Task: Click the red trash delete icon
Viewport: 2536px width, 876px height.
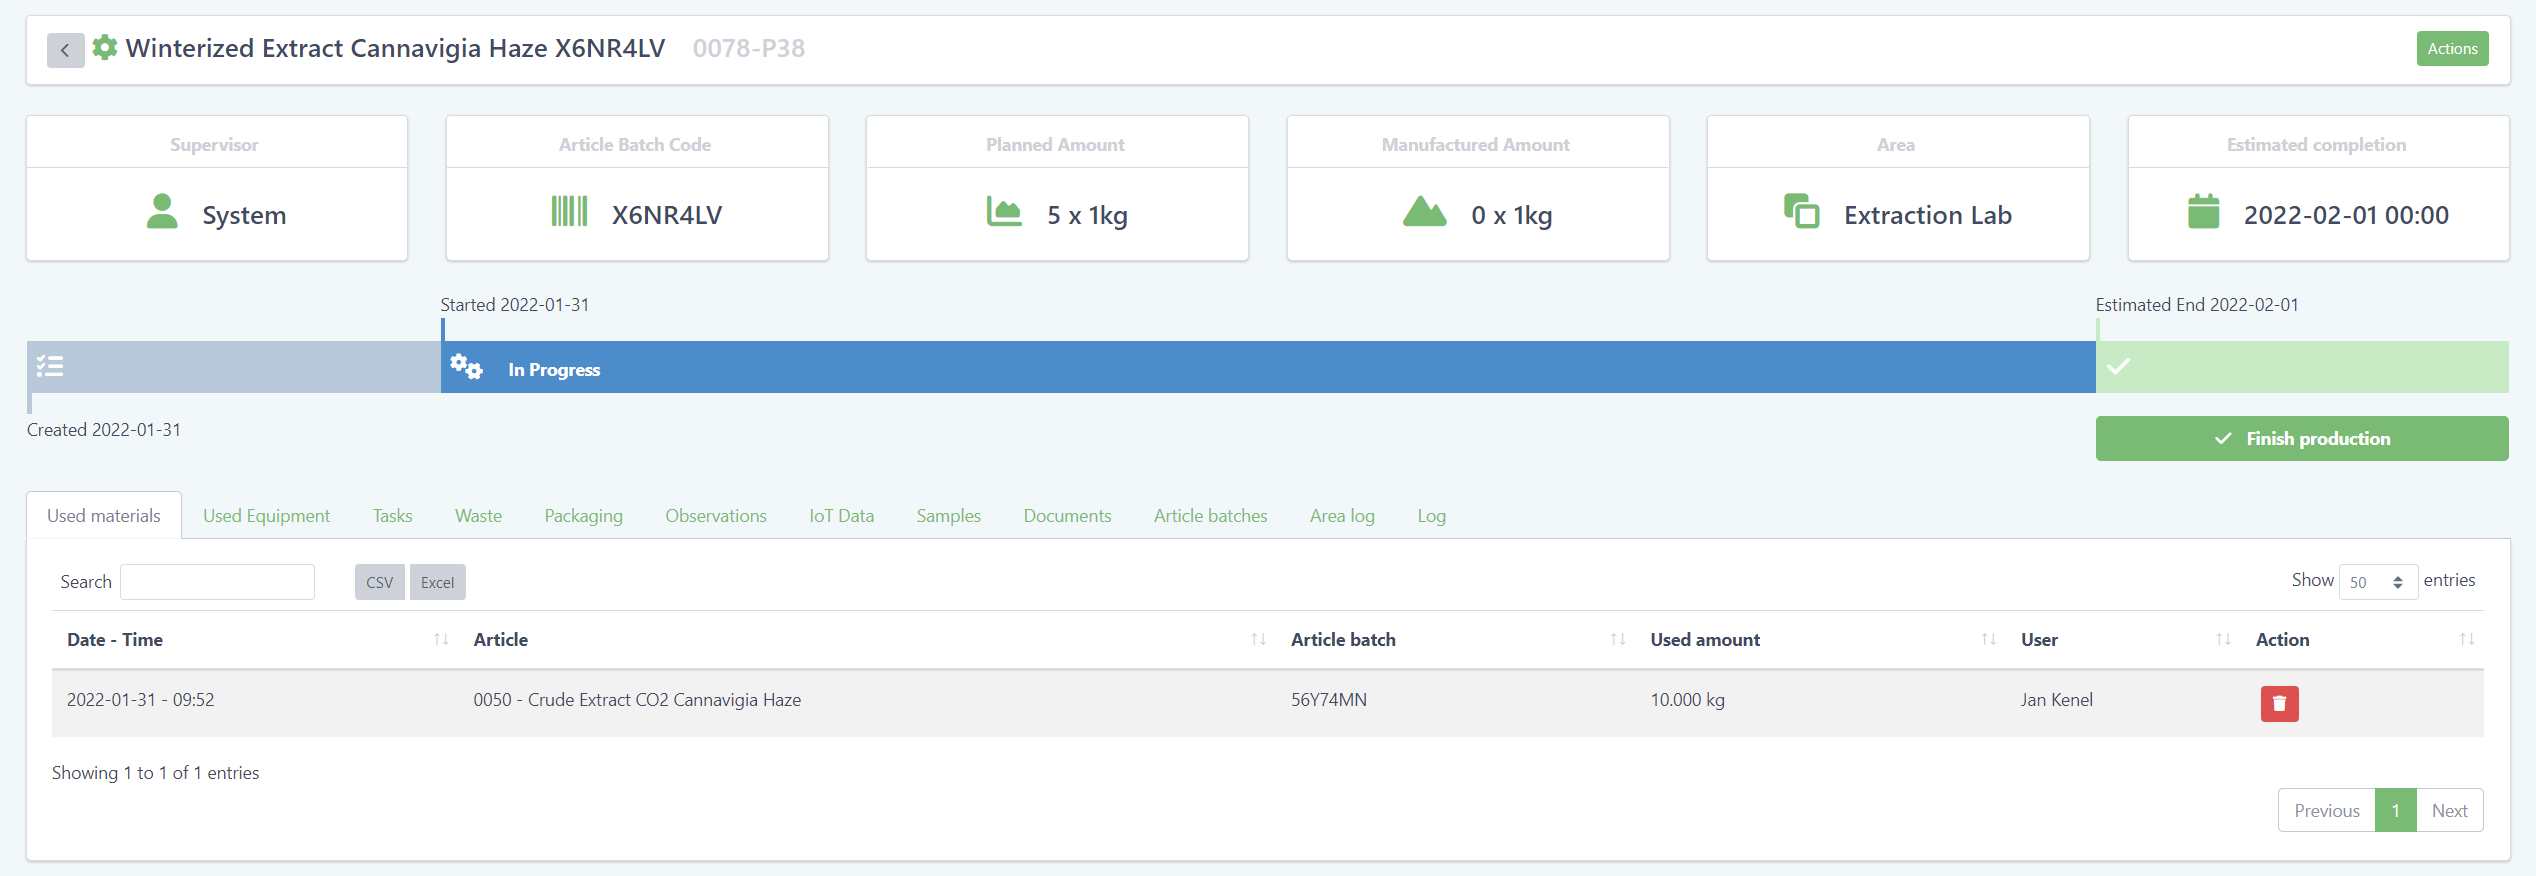Action: [x=2279, y=703]
